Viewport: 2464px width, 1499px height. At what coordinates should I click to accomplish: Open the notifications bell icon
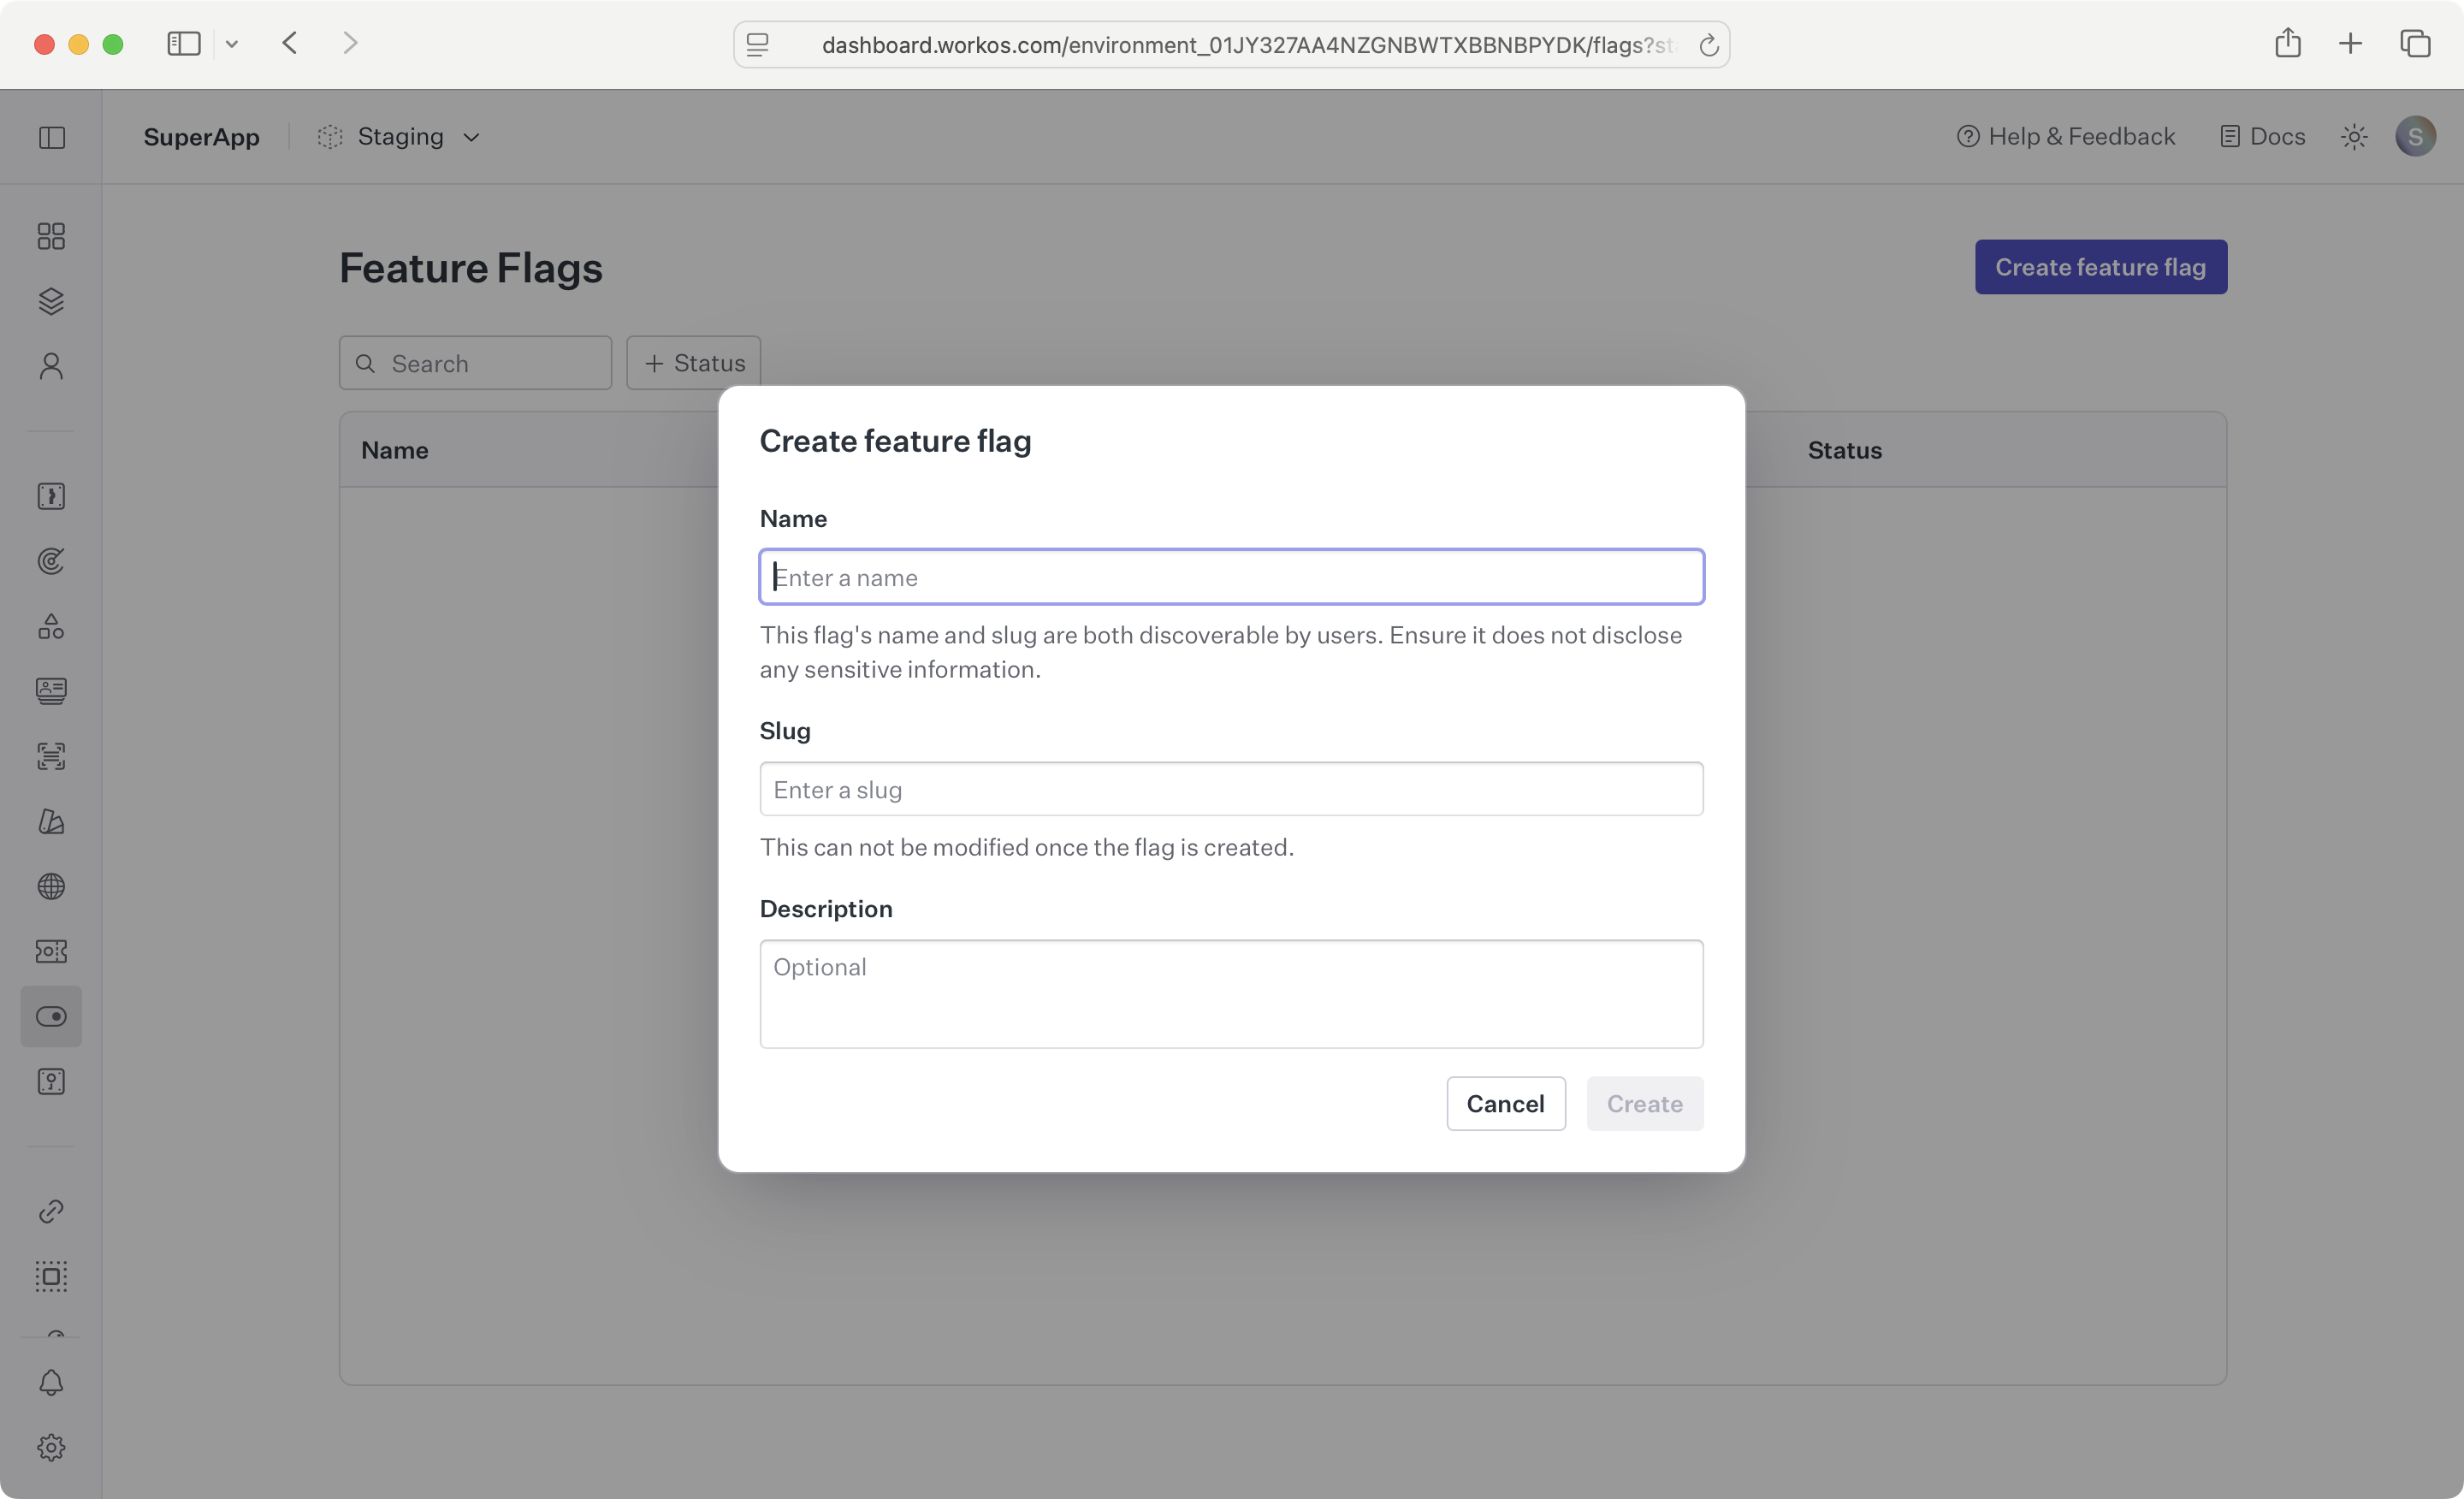click(51, 1383)
